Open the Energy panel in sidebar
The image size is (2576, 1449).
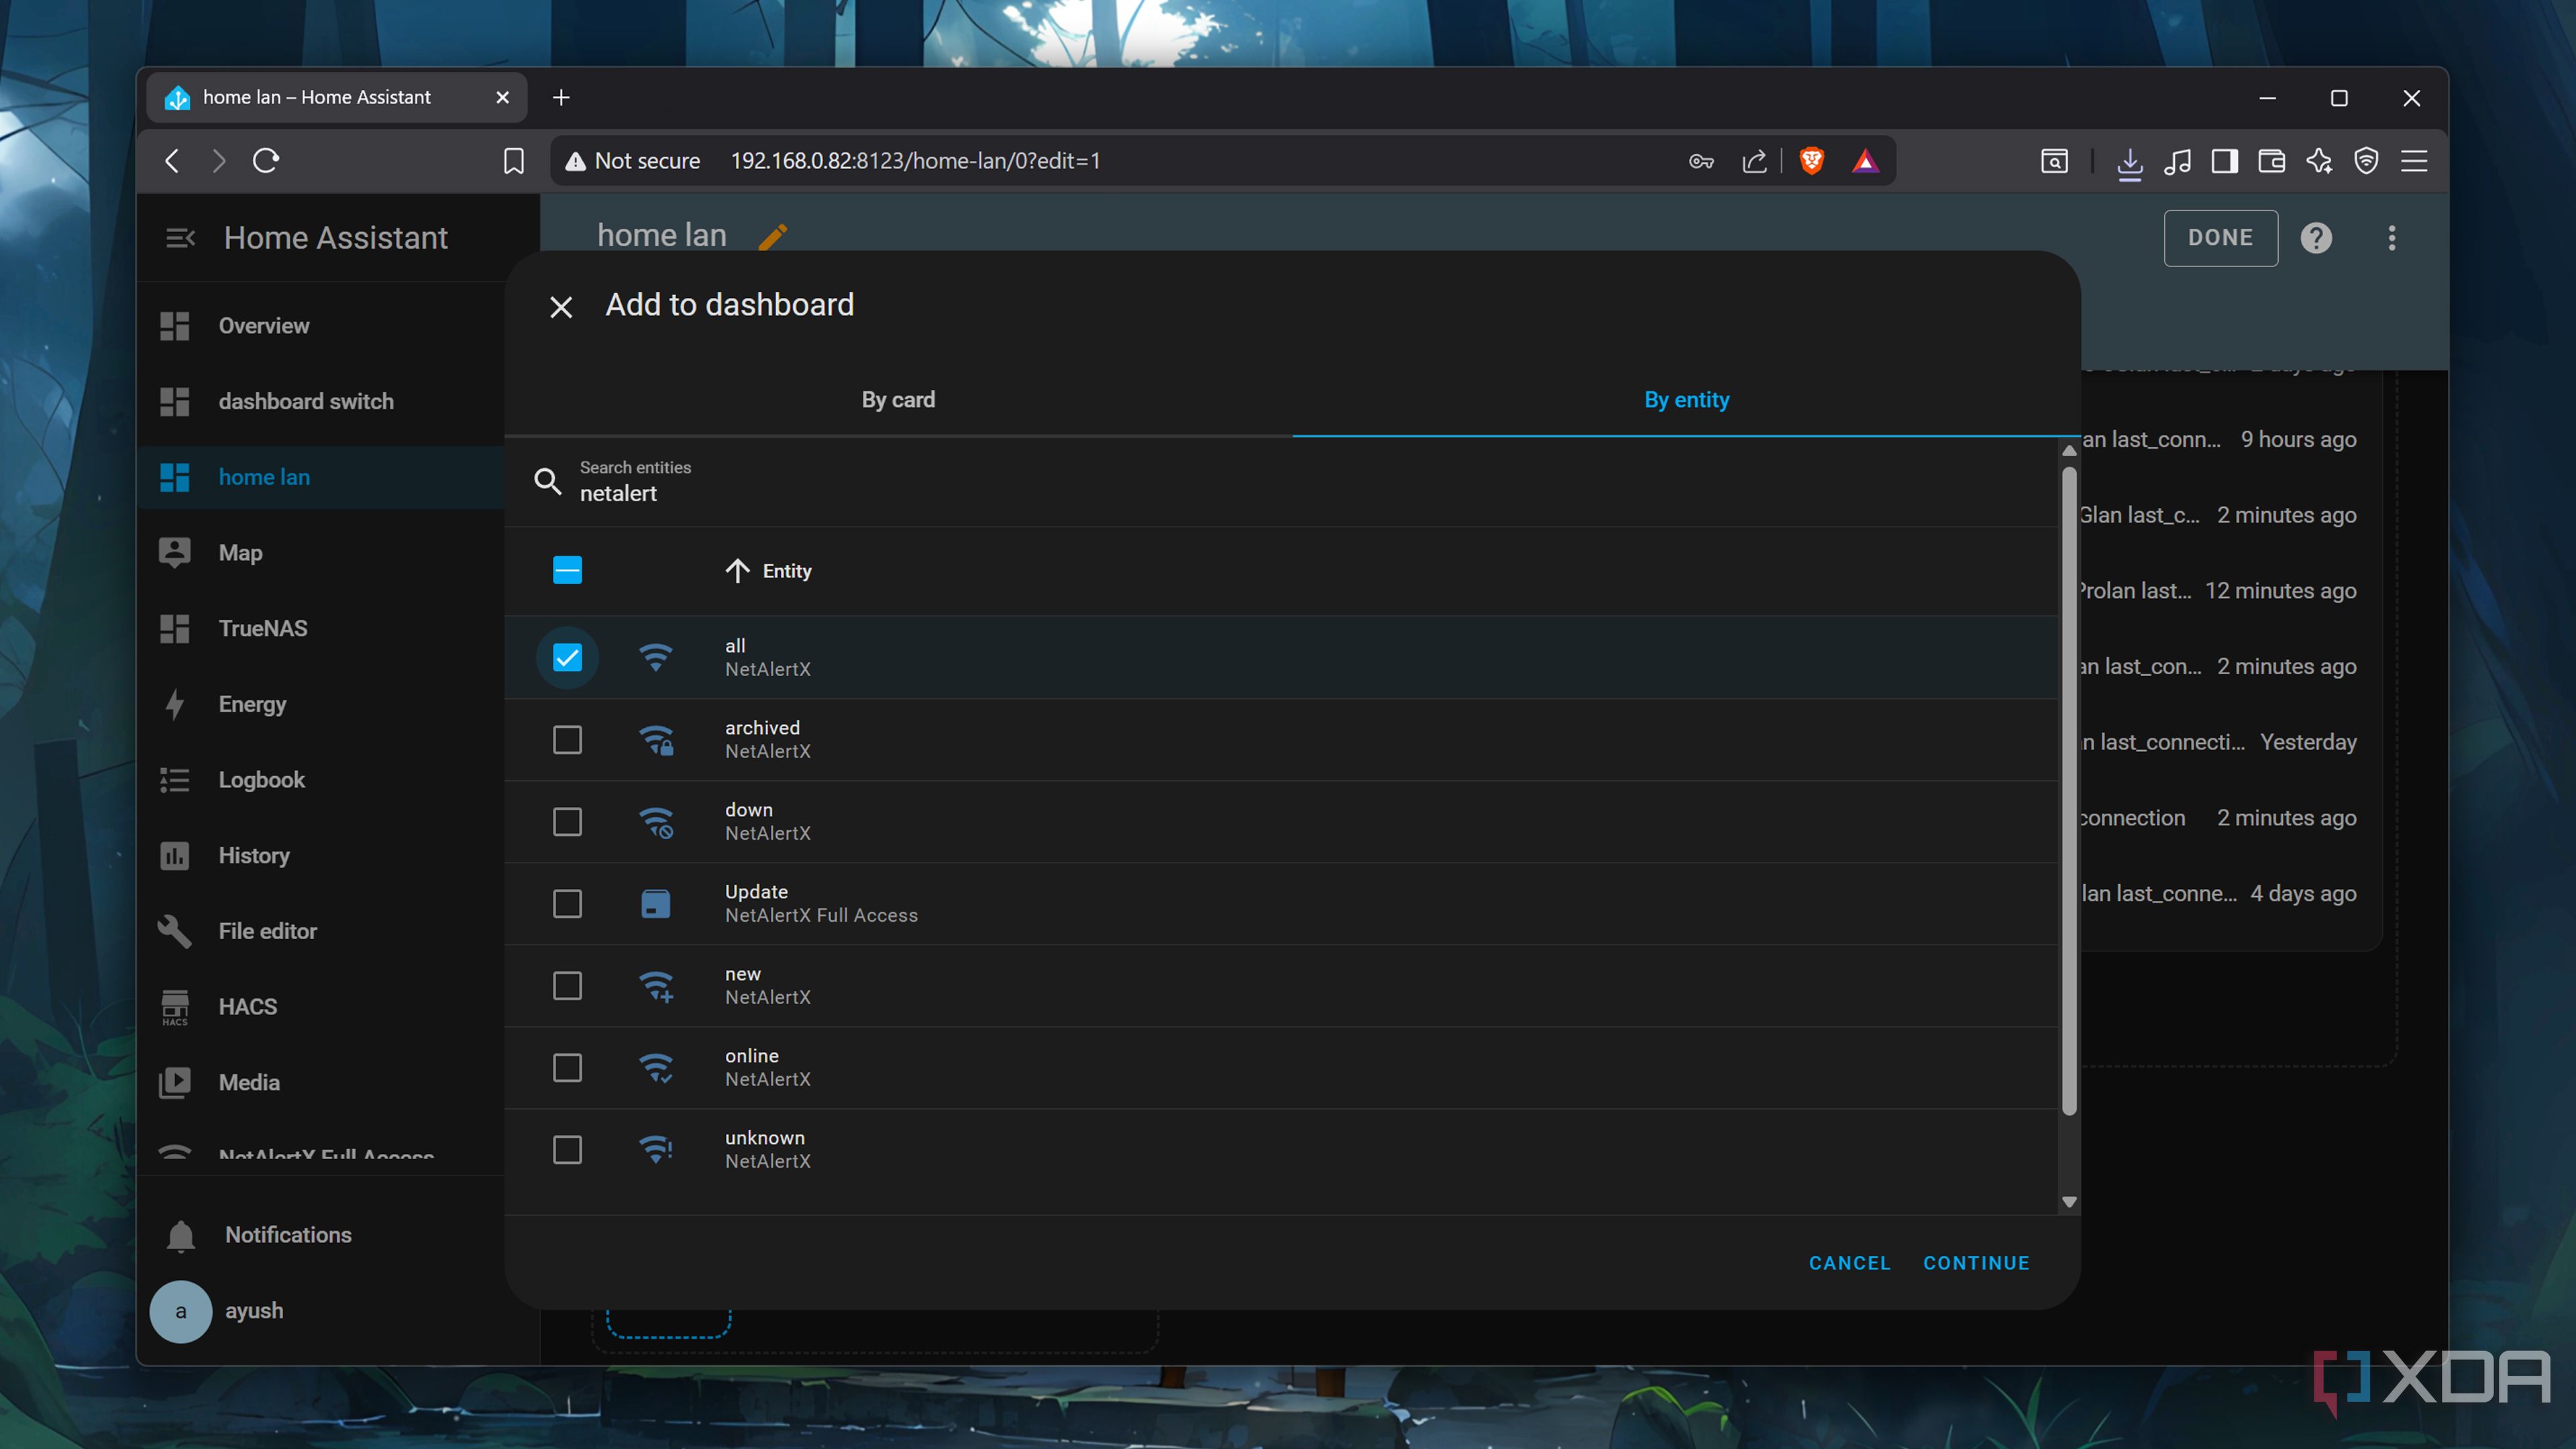(x=252, y=704)
